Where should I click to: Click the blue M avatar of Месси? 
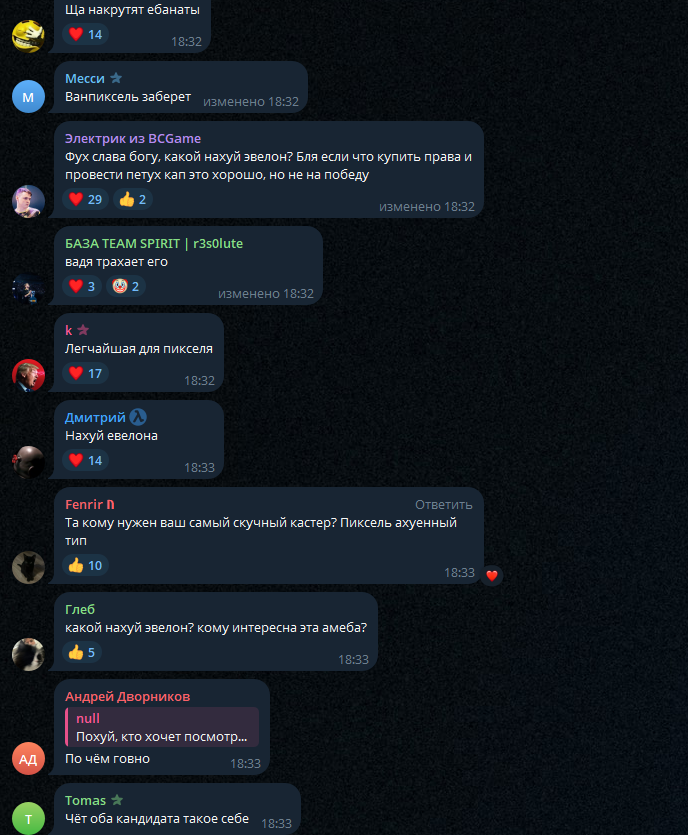pos(28,96)
